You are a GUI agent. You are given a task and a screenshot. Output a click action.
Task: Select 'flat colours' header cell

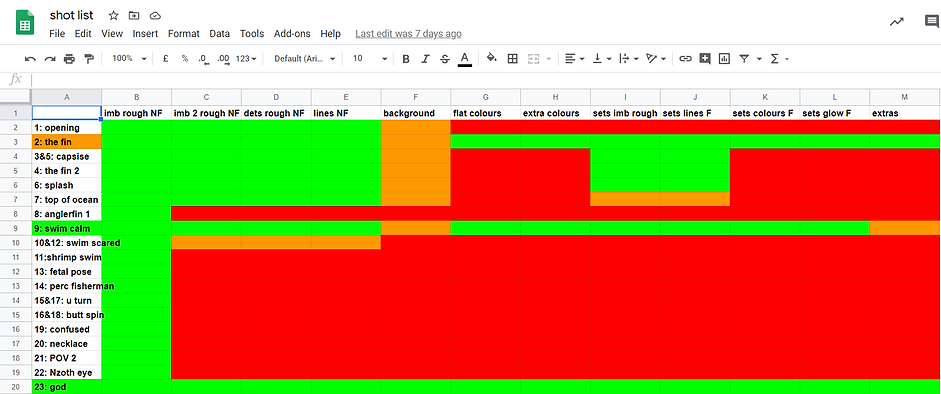(486, 113)
